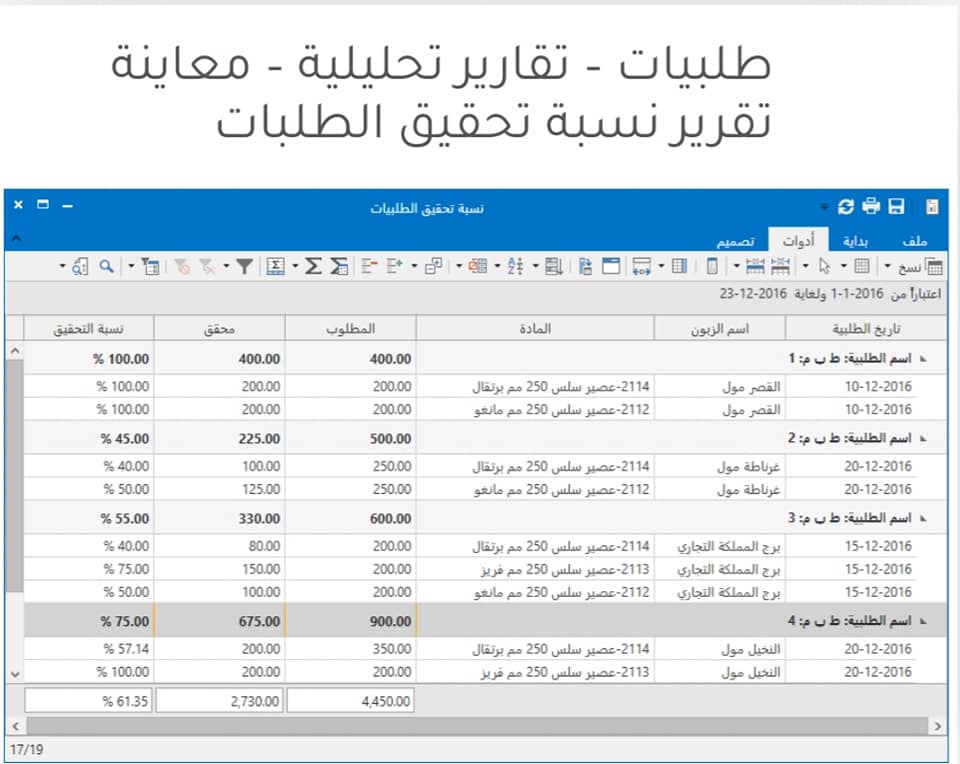Screen dimensions: 960x764
Task: Click the expand/collapse all boxes icon
Action: coord(433,266)
